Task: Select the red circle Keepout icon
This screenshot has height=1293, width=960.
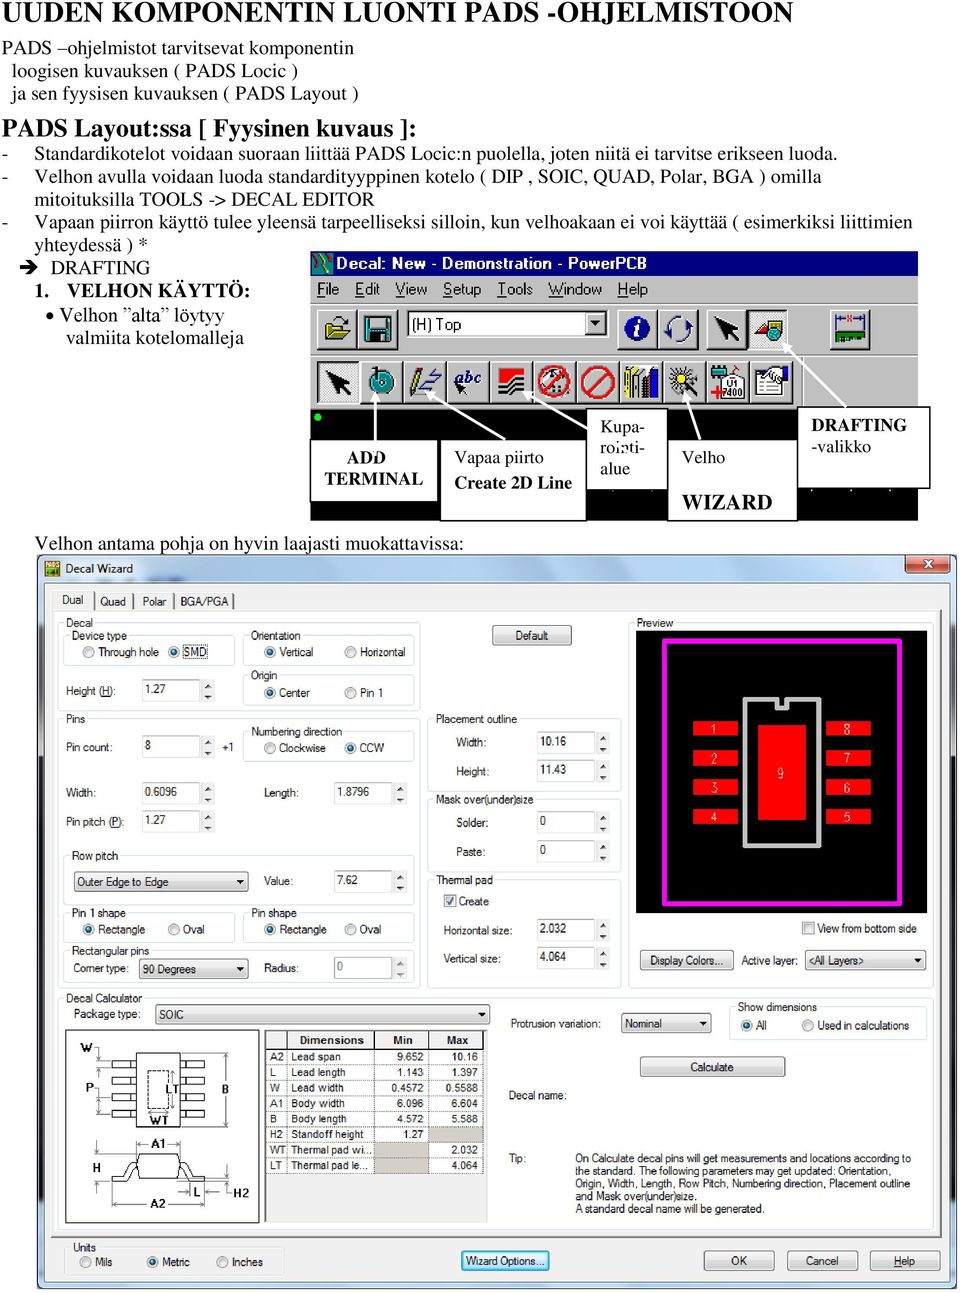Action: 598,381
